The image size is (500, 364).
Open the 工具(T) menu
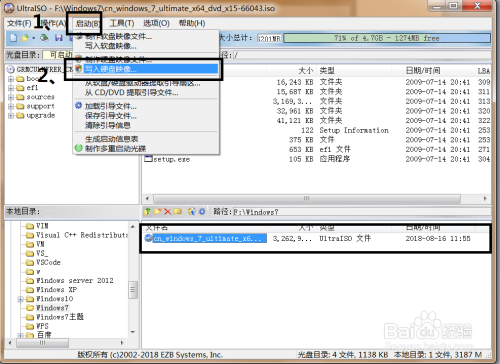tap(122, 23)
